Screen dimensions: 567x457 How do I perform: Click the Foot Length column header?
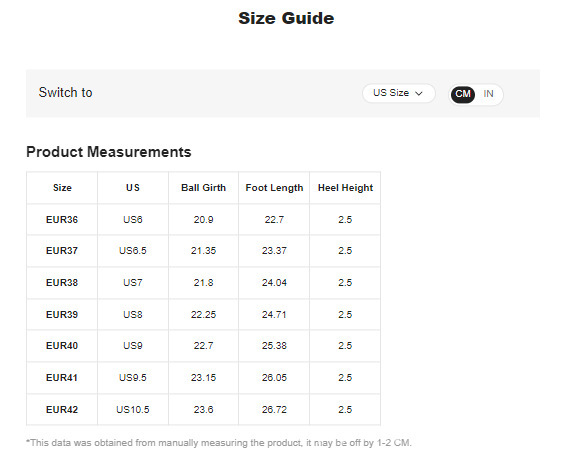(274, 188)
